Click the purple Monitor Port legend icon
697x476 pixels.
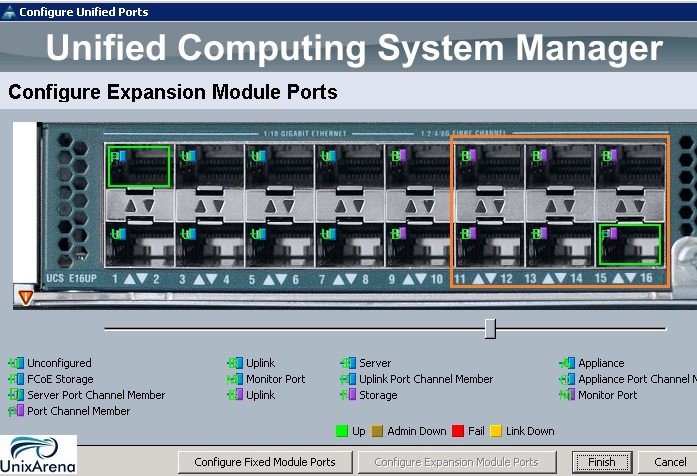click(567, 395)
